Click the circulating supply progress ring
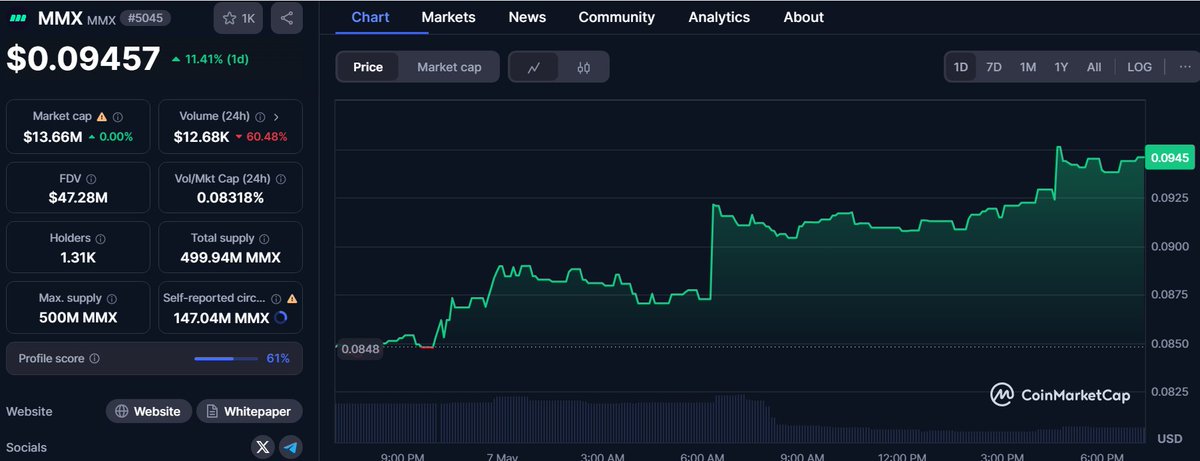 [280, 318]
